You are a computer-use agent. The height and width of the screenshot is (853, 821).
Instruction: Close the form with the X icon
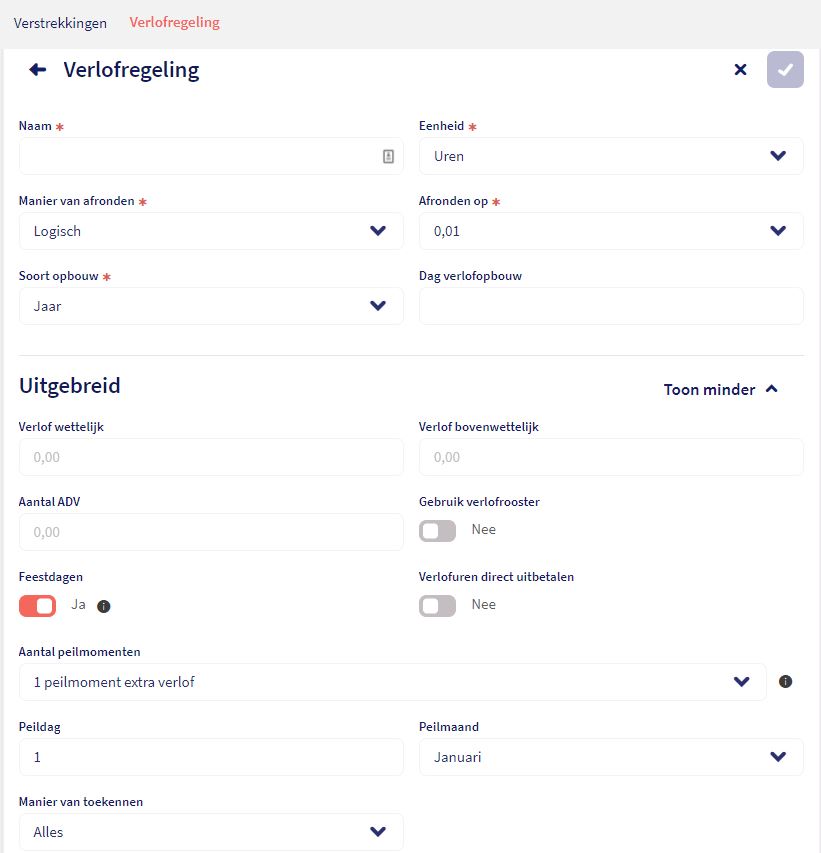[x=740, y=70]
